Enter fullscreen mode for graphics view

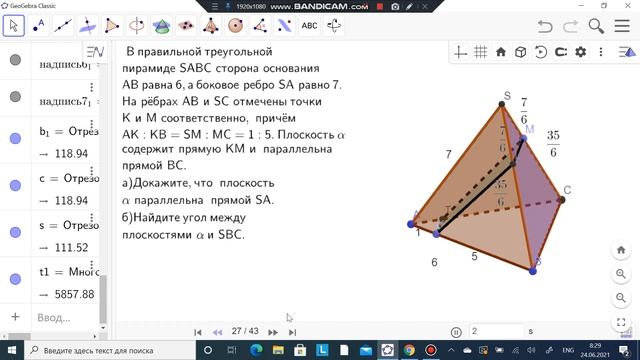621,322
